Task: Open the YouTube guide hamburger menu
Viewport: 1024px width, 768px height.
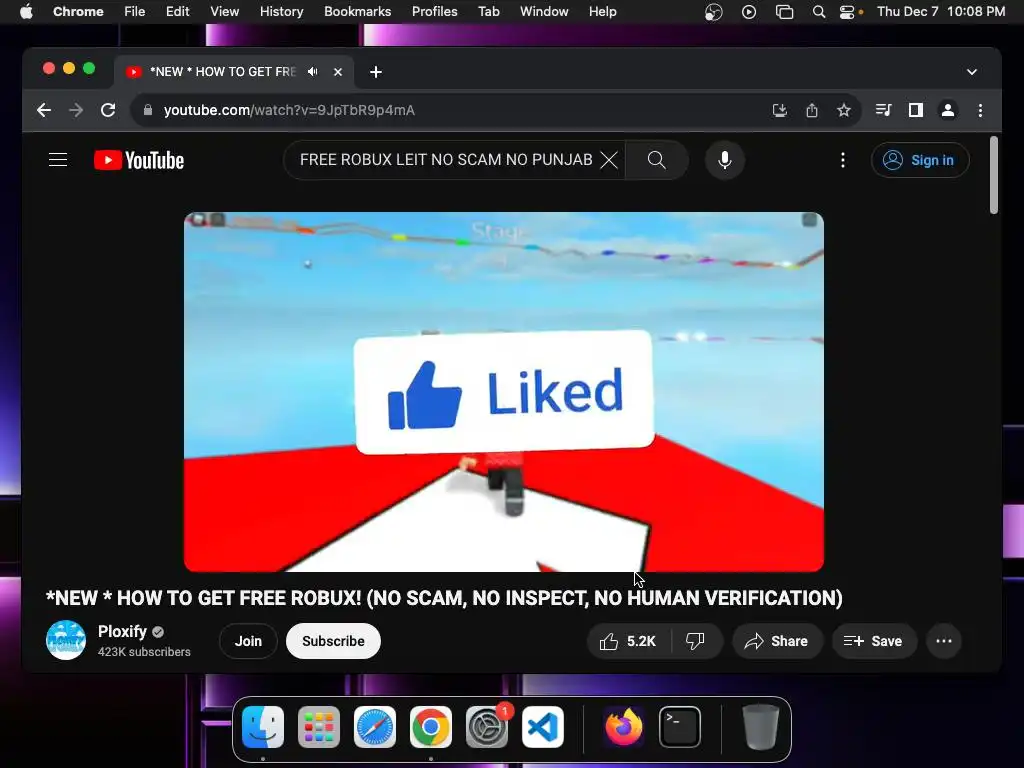Action: 58,160
